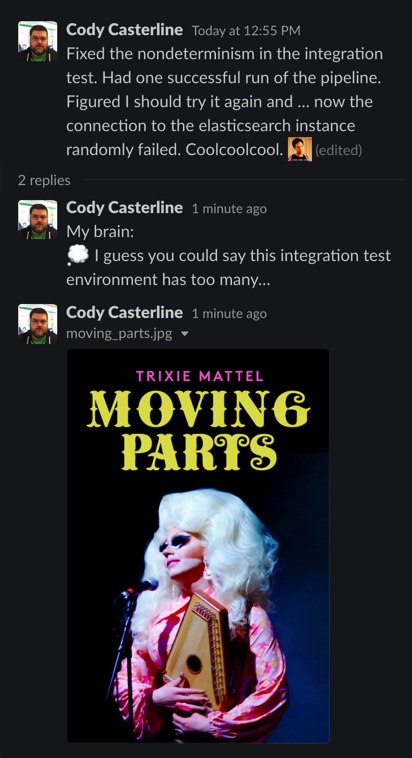Click Cody Casterline's name above the attachment

tap(124, 313)
